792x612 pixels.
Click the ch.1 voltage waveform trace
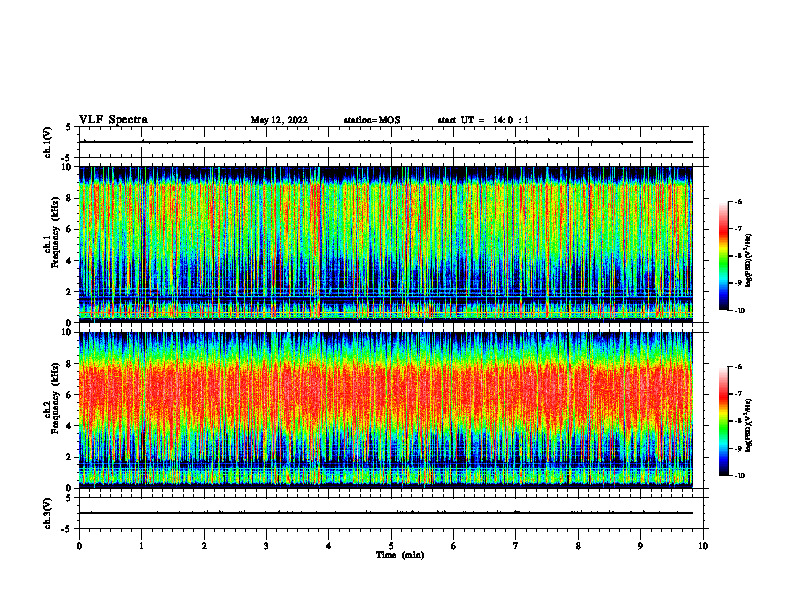pos(386,142)
